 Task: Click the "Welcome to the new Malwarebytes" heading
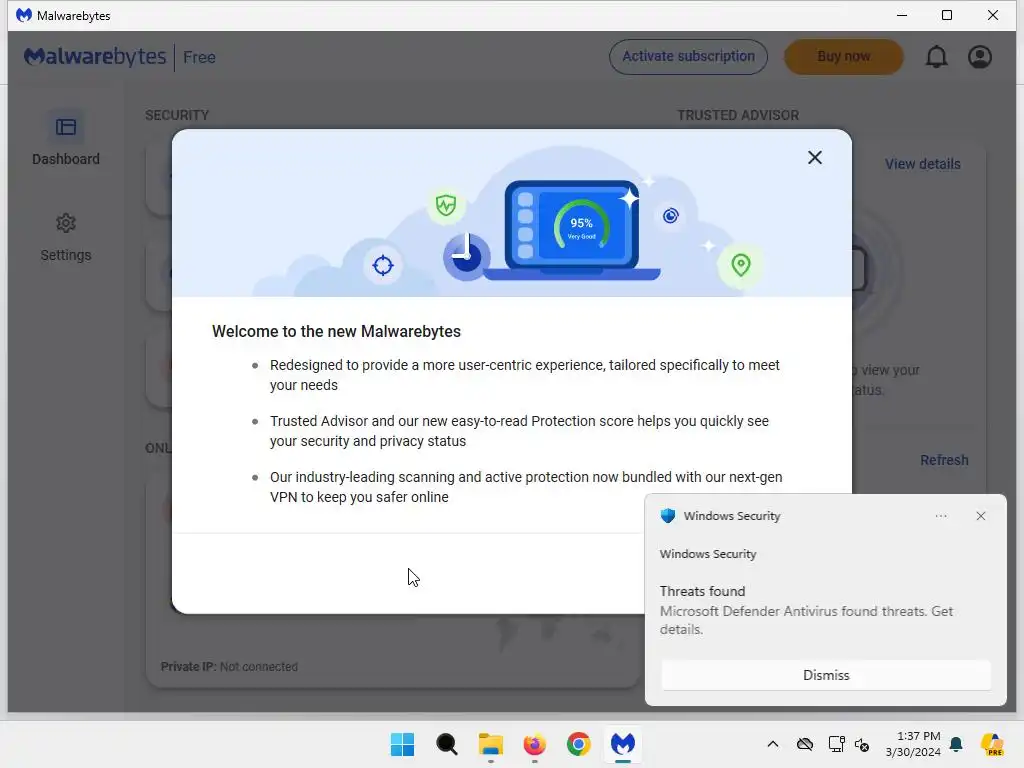(336, 331)
